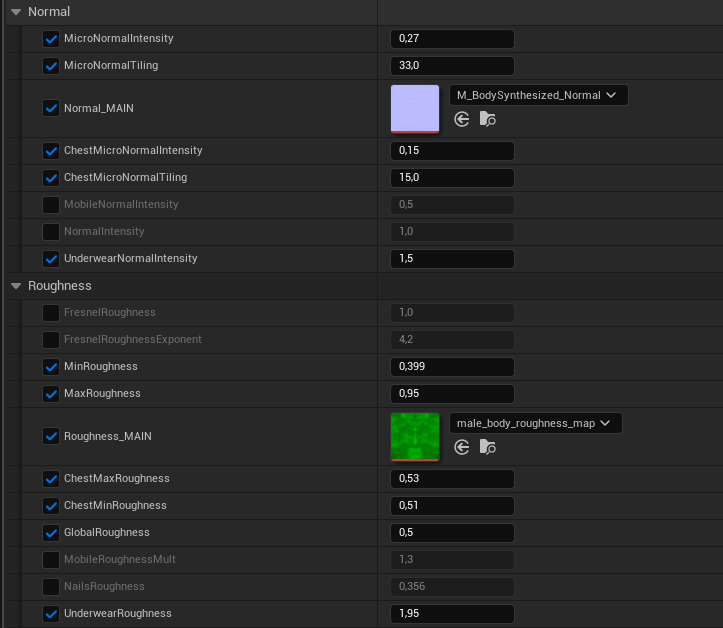The height and width of the screenshot is (628, 723).
Task: Select the Roughness_MAIN parameter label
Action: click(x=107, y=436)
